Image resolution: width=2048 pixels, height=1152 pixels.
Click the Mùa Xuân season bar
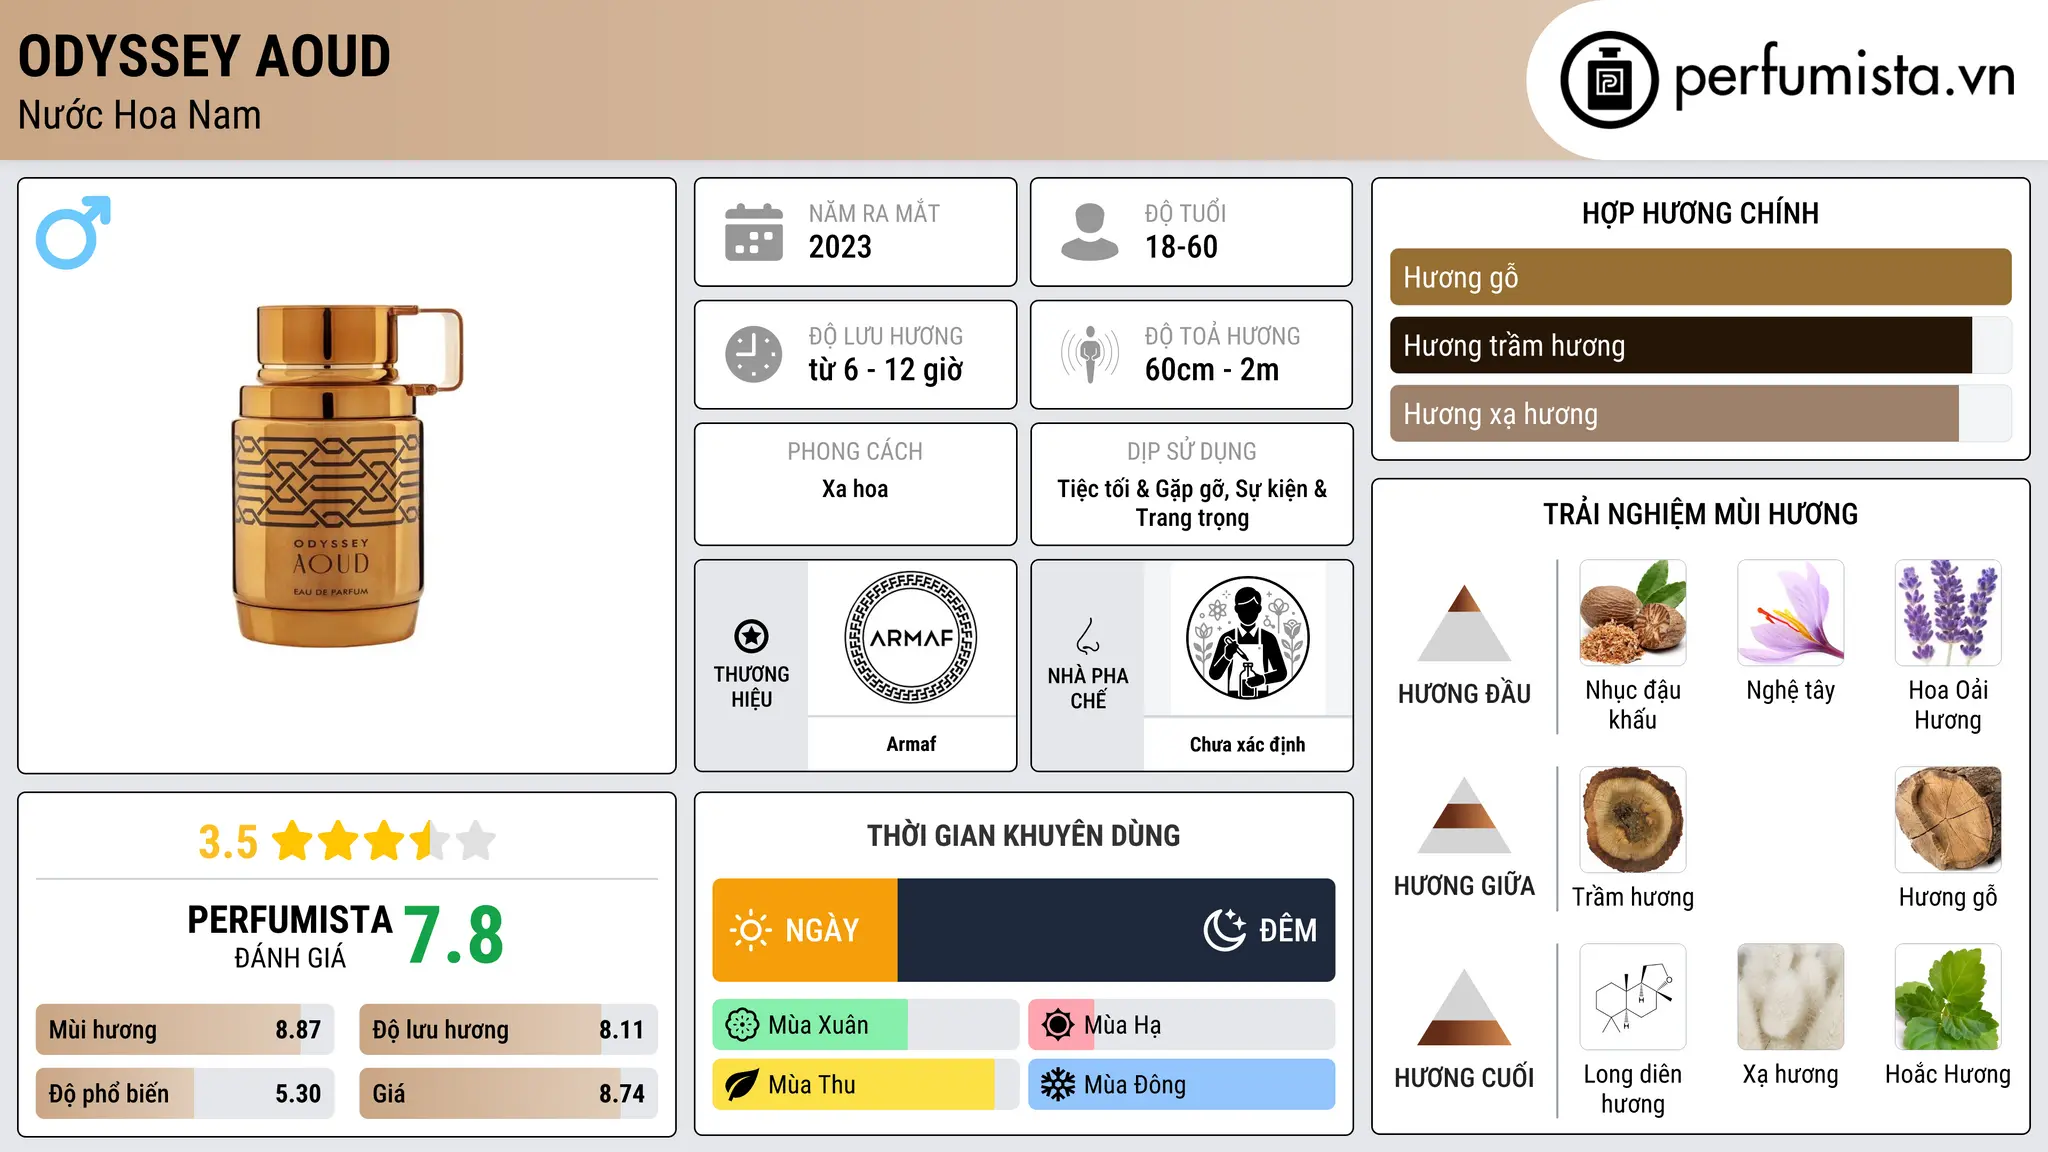coord(866,1025)
